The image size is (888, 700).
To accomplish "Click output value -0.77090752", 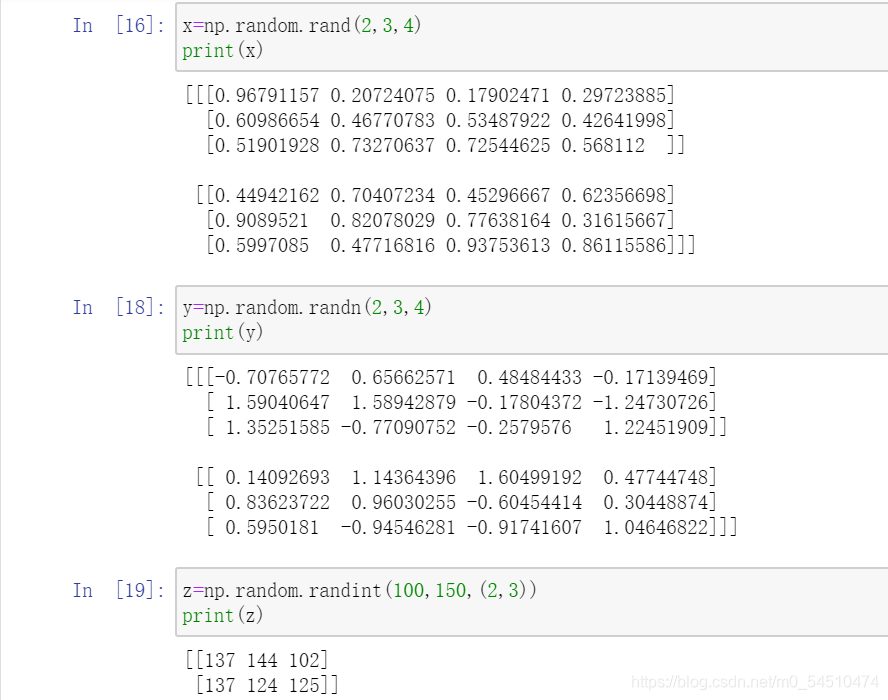I will pos(399,428).
